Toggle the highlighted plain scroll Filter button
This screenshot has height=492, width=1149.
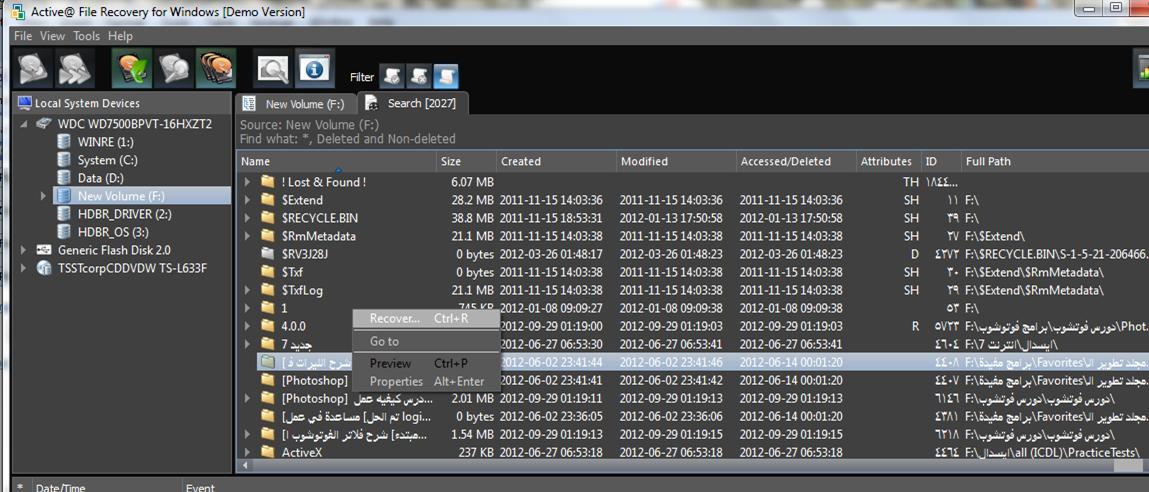445,76
